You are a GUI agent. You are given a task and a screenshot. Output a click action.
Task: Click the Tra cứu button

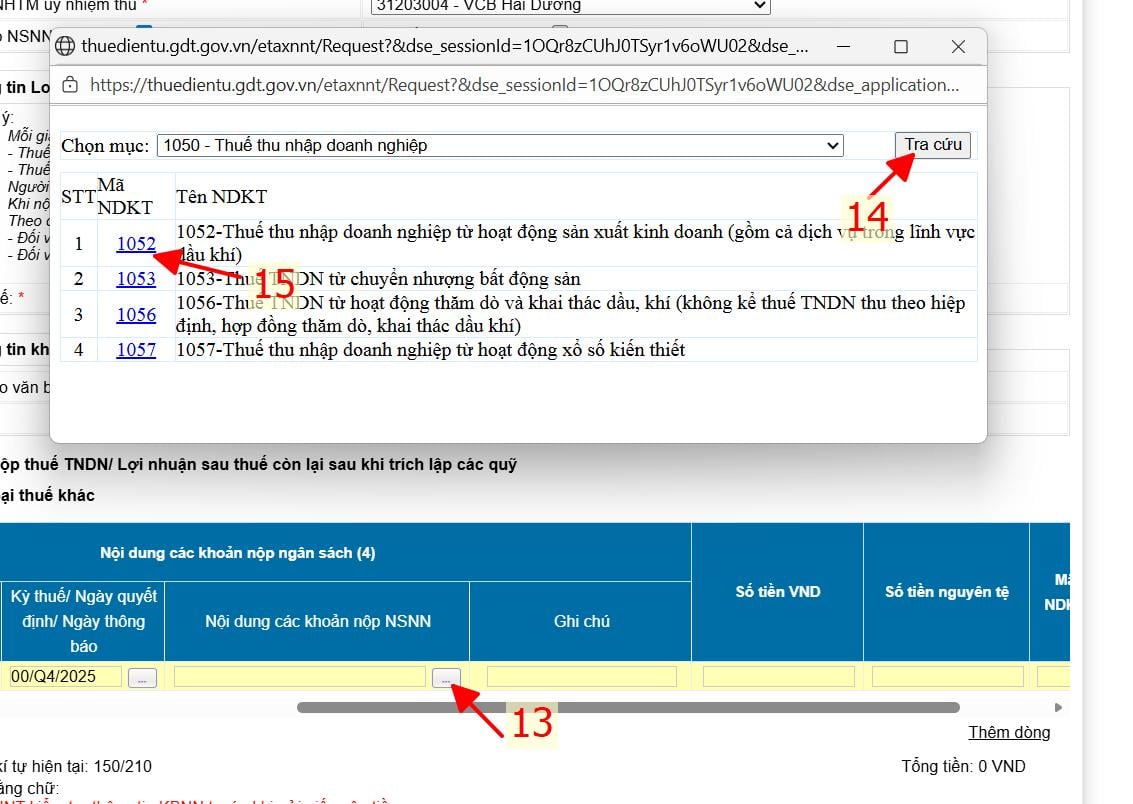point(933,144)
